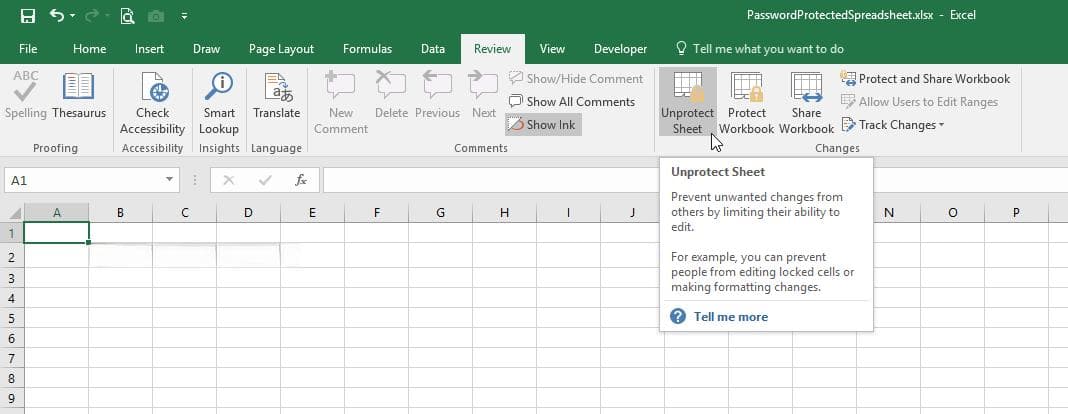
Task: Switch to the Insert tab
Action: pyautogui.click(x=149, y=49)
